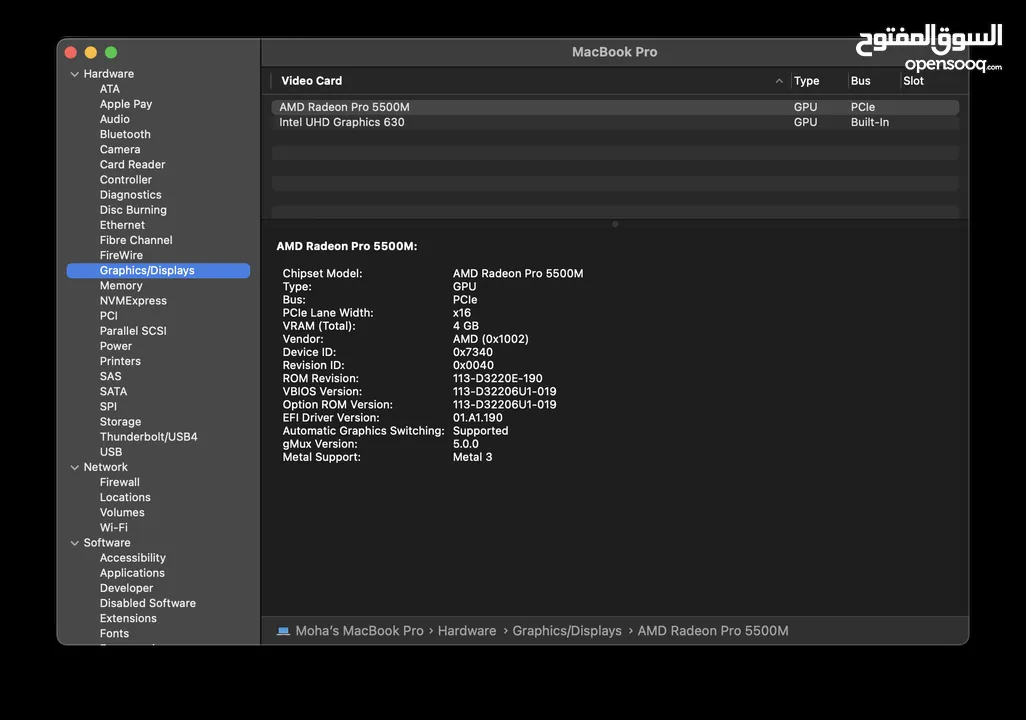Open Accessibility under Software
The height and width of the screenshot is (720, 1026).
point(133,558)
